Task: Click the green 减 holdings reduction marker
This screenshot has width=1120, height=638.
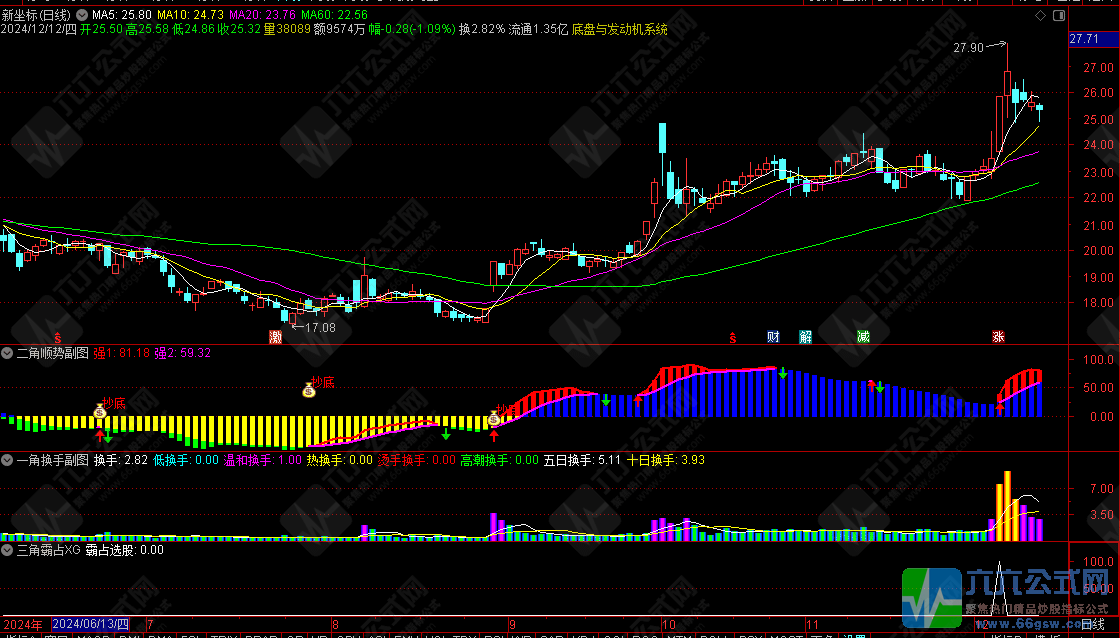Action: click(x=863, y=337)
